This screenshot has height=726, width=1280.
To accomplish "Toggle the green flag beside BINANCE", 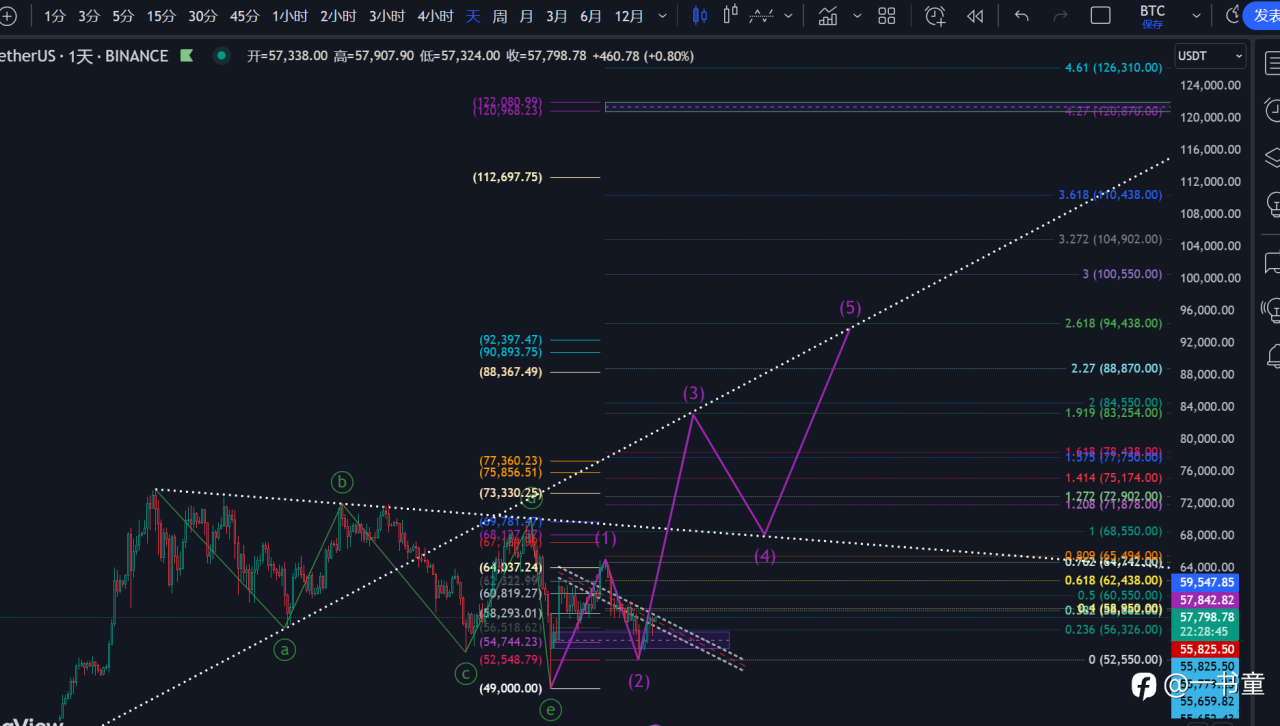I will (186, 56).
